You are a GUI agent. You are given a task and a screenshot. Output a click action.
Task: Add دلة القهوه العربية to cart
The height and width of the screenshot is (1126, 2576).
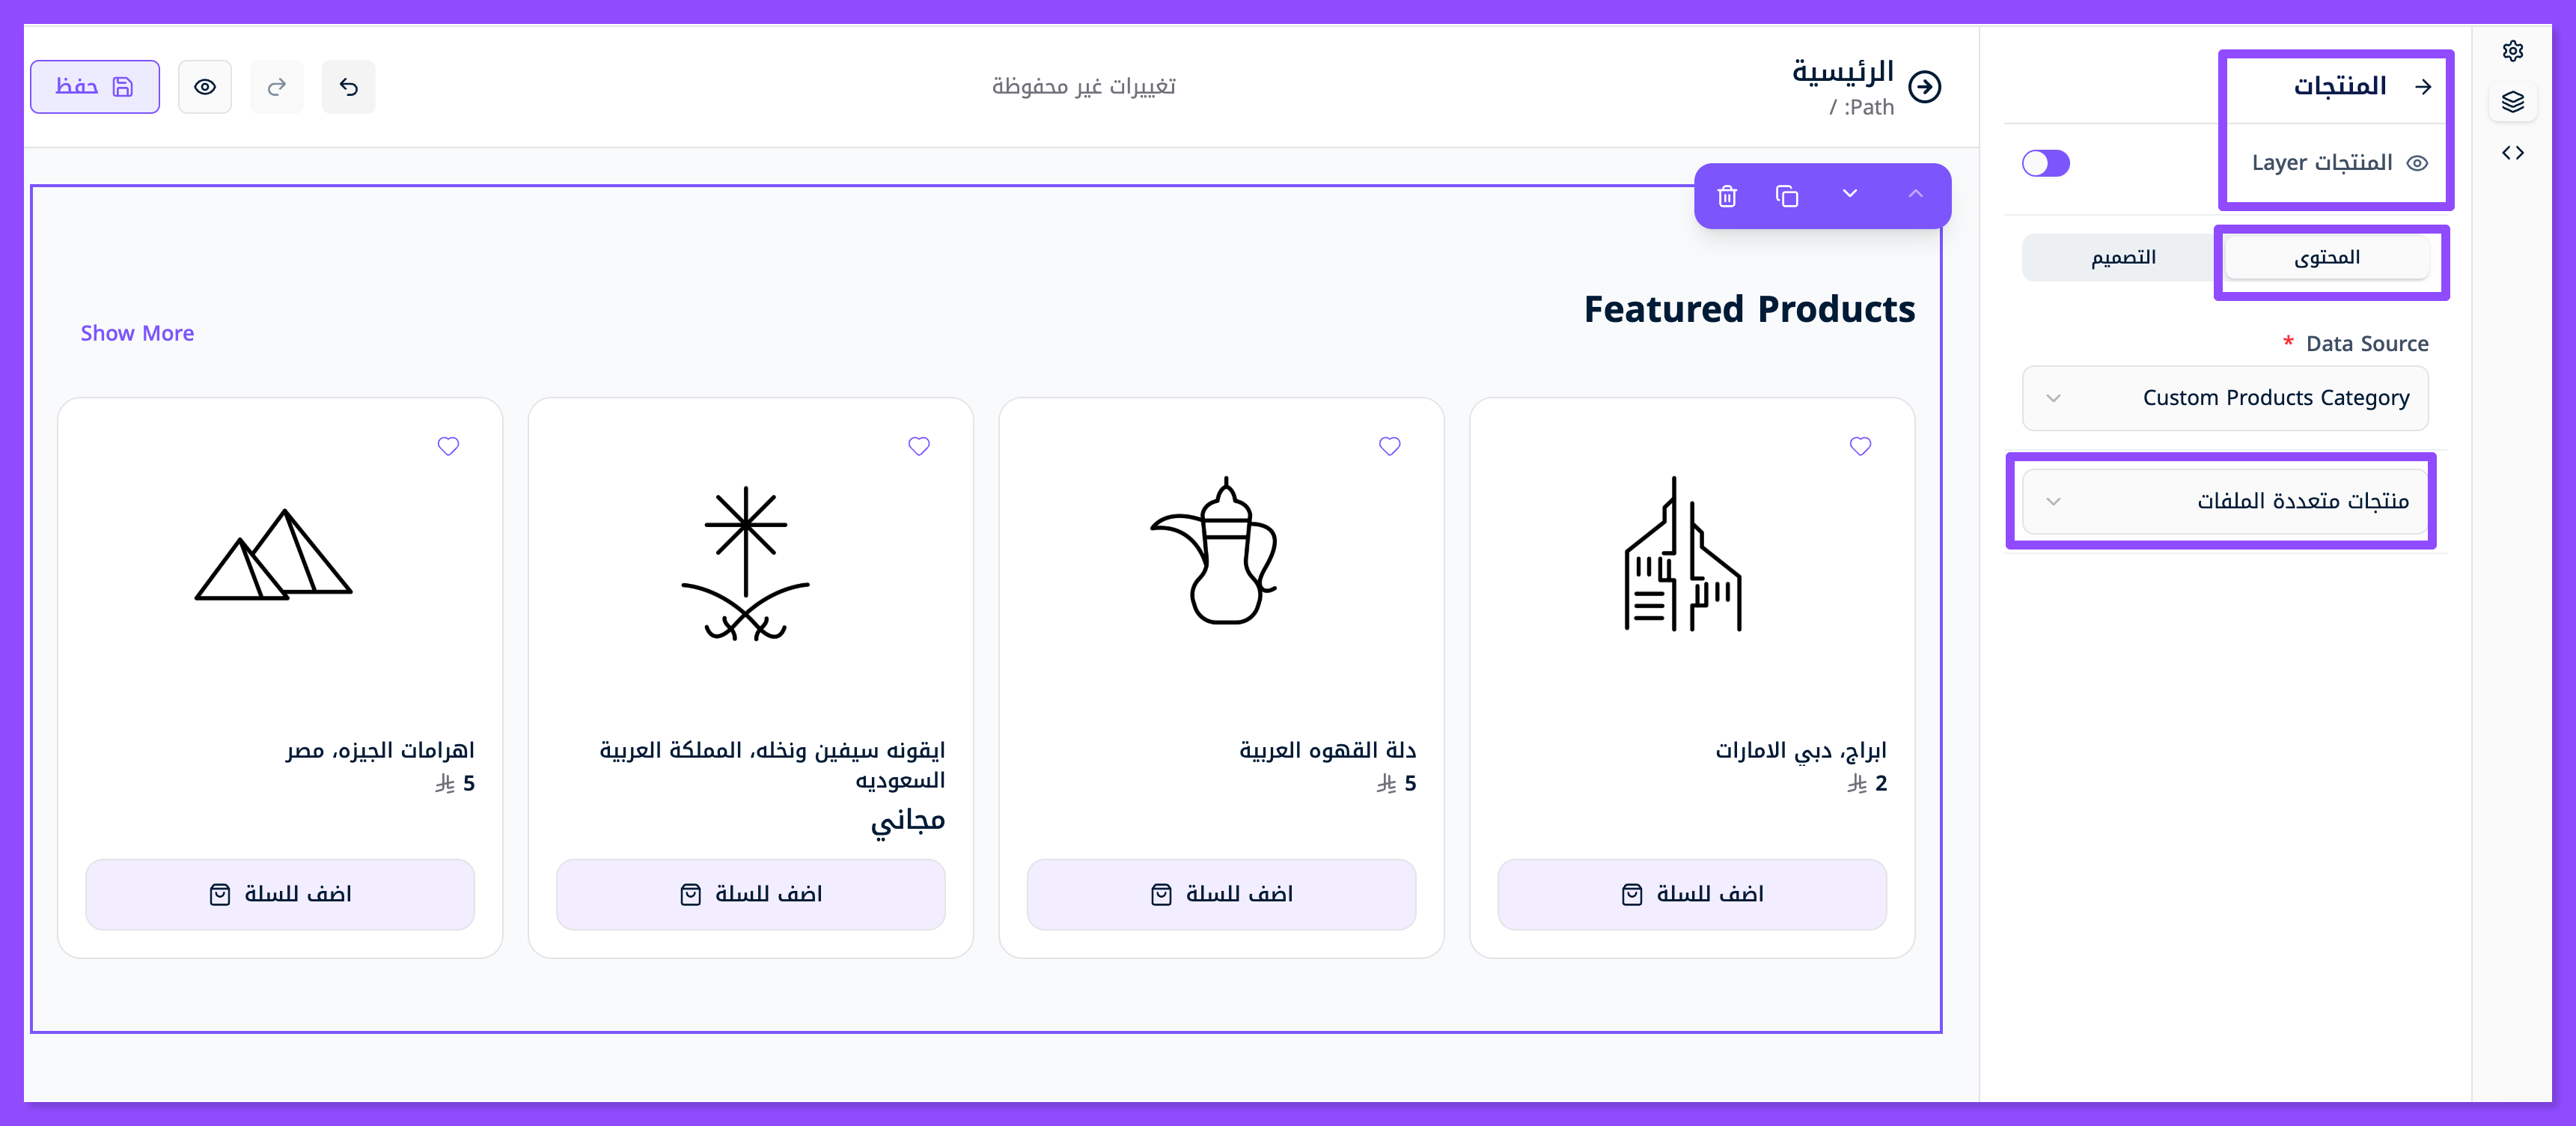1221,894
